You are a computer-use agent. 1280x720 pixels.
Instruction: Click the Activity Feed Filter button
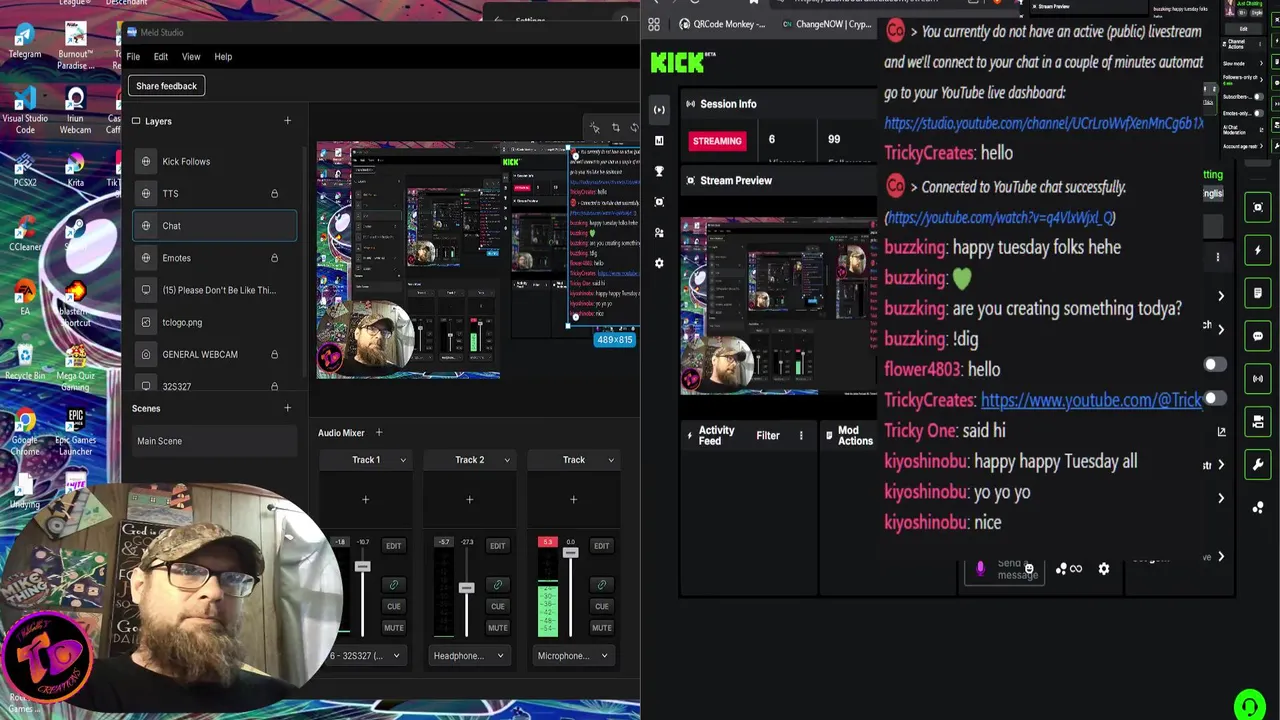tap(768, 436)
